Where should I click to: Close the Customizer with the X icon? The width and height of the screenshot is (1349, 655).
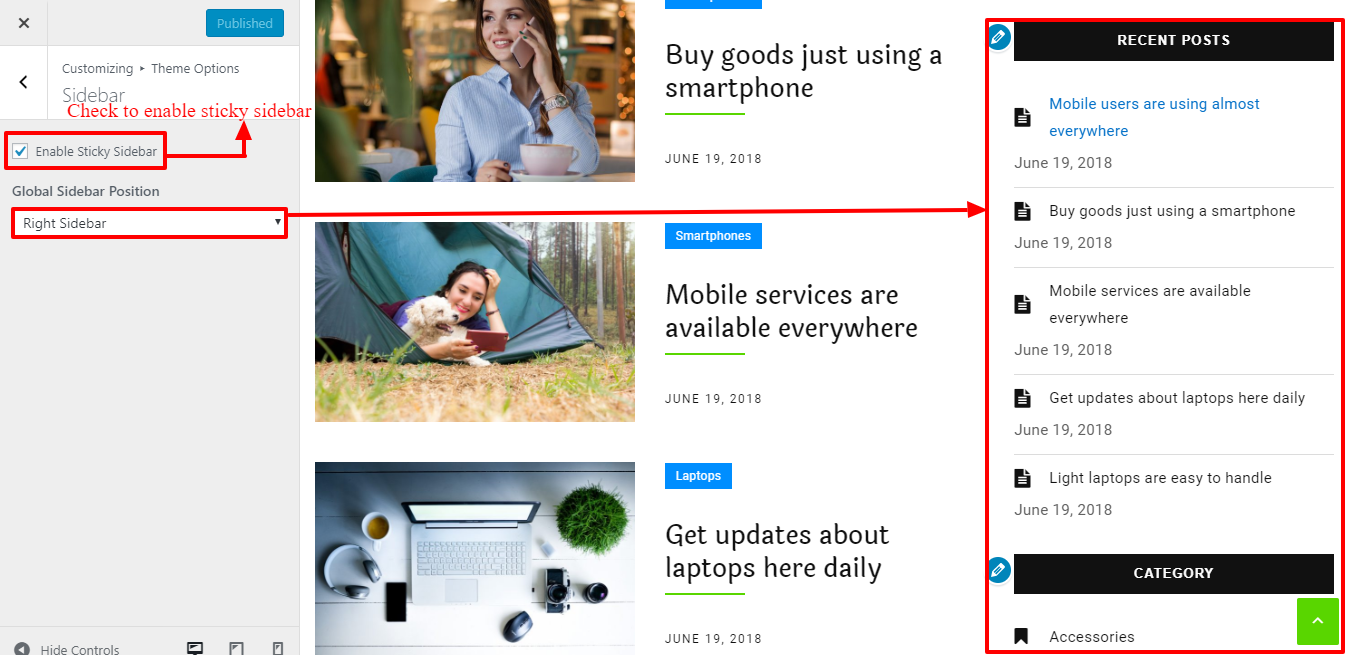24,23
